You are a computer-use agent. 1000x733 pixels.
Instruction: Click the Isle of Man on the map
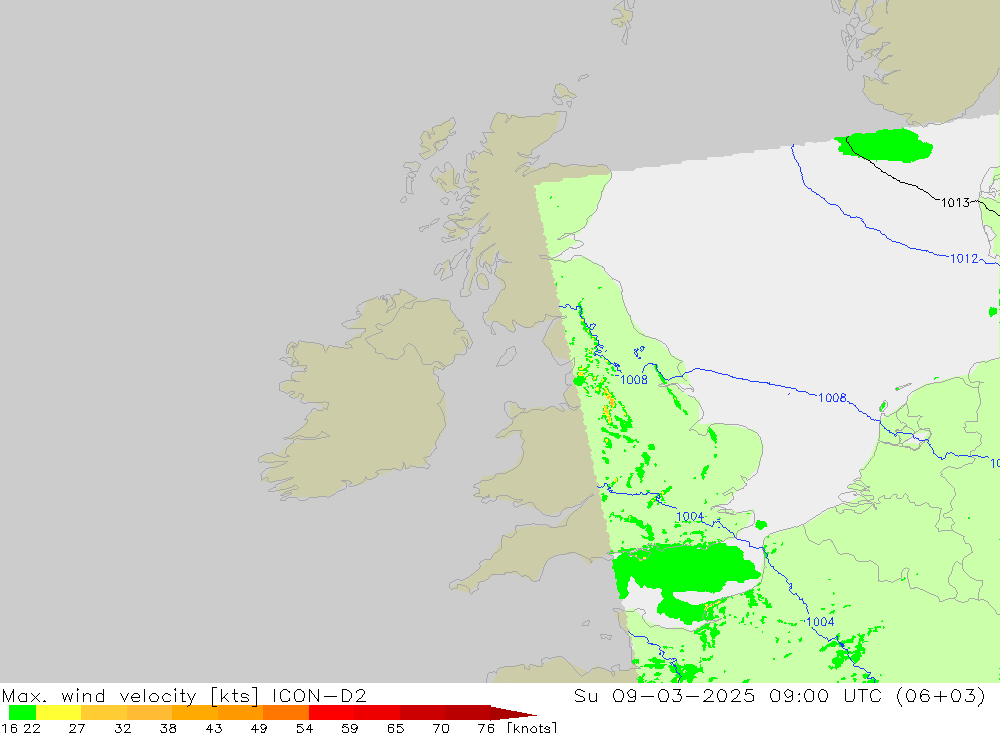tap(506, 357)
